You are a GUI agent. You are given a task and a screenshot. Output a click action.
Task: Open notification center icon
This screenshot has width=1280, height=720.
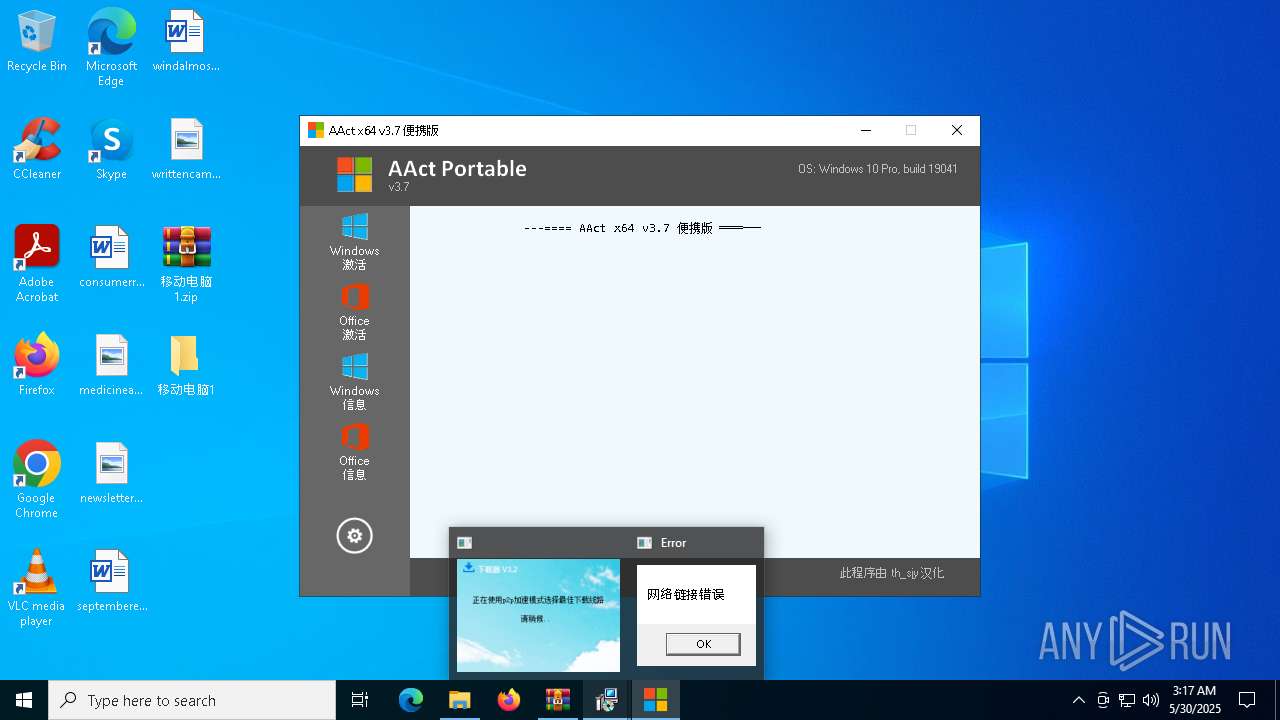click(x=1247, y=700)
